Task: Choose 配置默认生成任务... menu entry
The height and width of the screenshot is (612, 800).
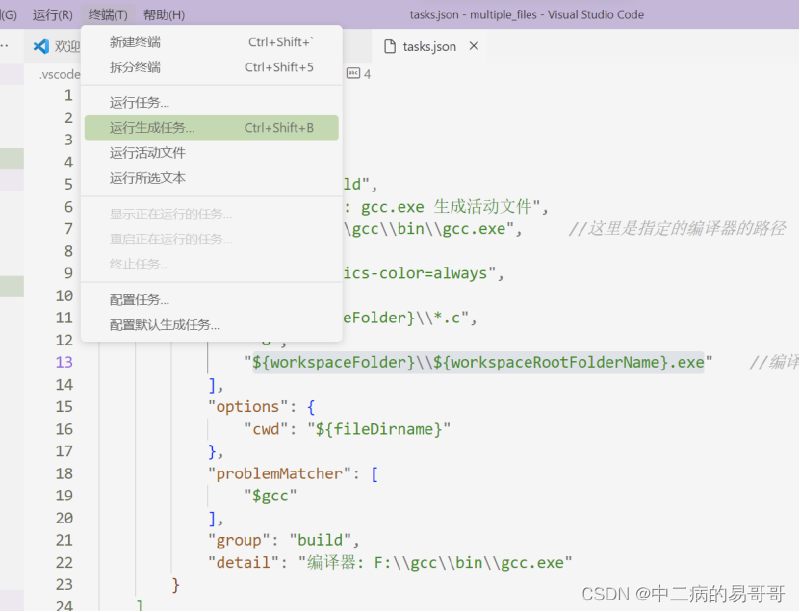Action: pyautogui.click(x=212, y=324)
